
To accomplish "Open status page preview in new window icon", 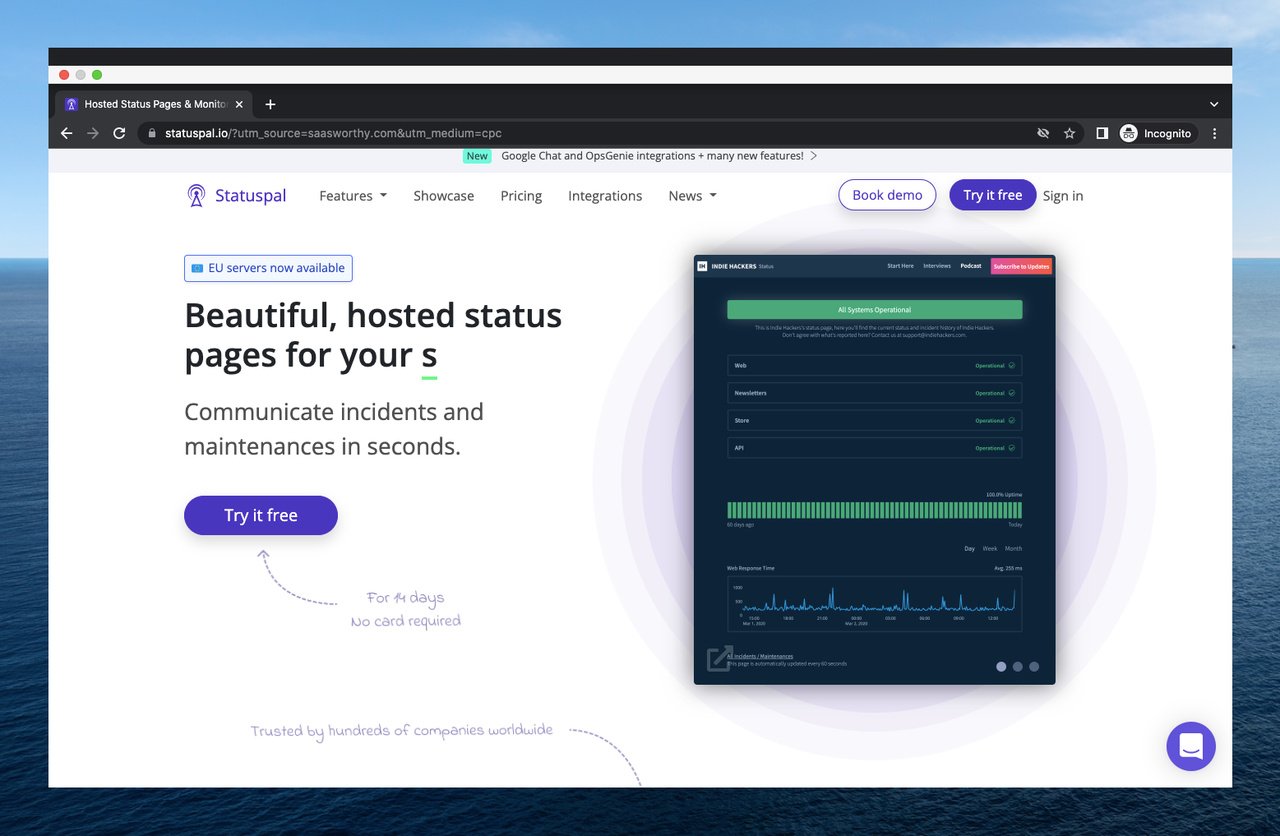I will pyautogui.click(x=719, y=659).
